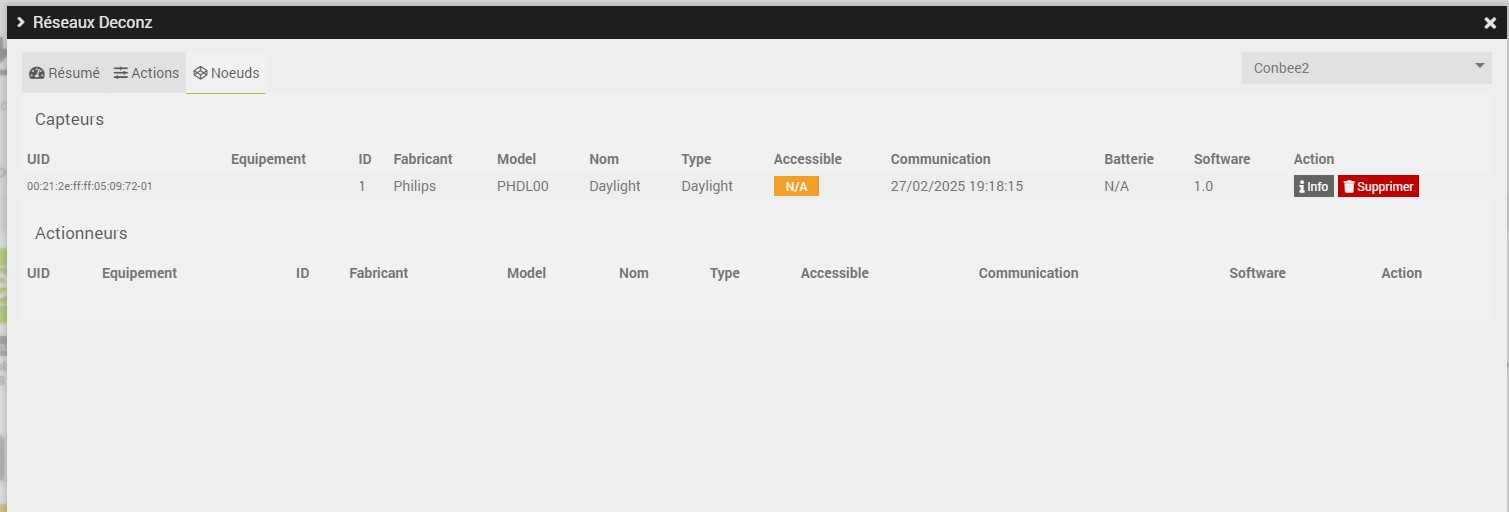
Task: Click the chevron beside Réseaux Deconz title
Action: click(20, 22)
